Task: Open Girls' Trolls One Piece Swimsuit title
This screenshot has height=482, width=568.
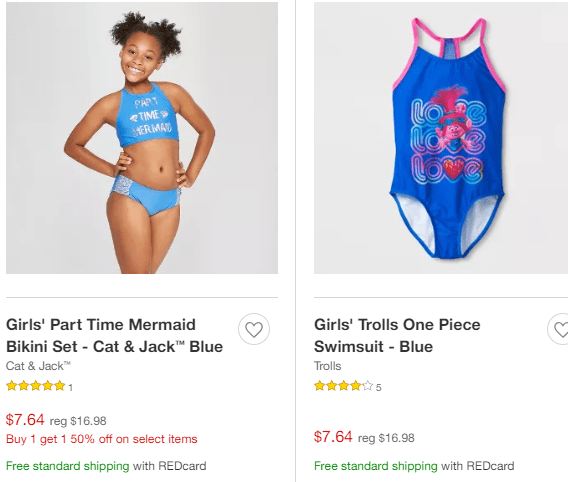Action: click(x=397, y=335)
